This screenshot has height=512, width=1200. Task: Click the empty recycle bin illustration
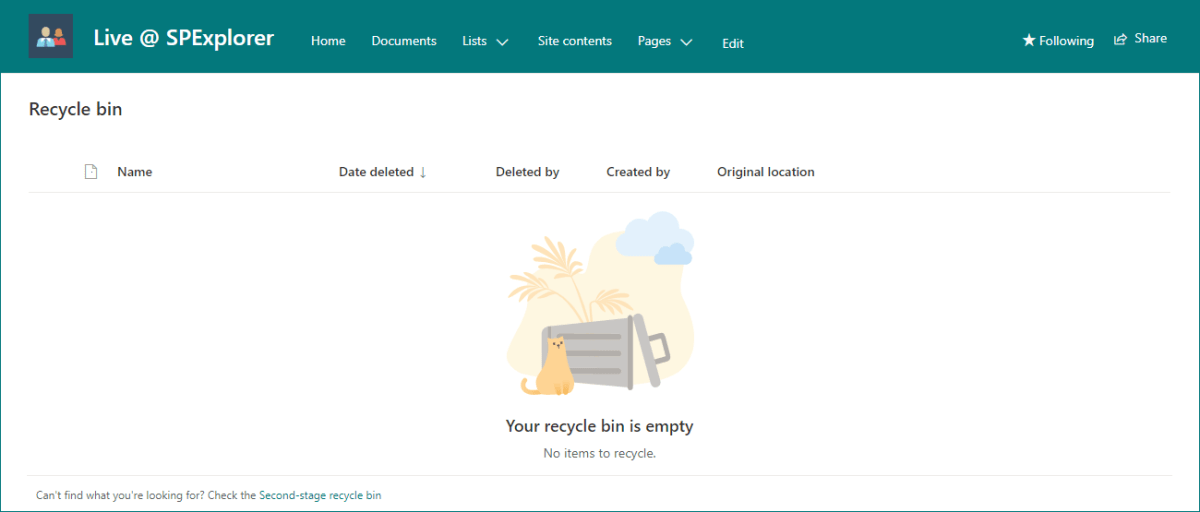pos(600,303)
